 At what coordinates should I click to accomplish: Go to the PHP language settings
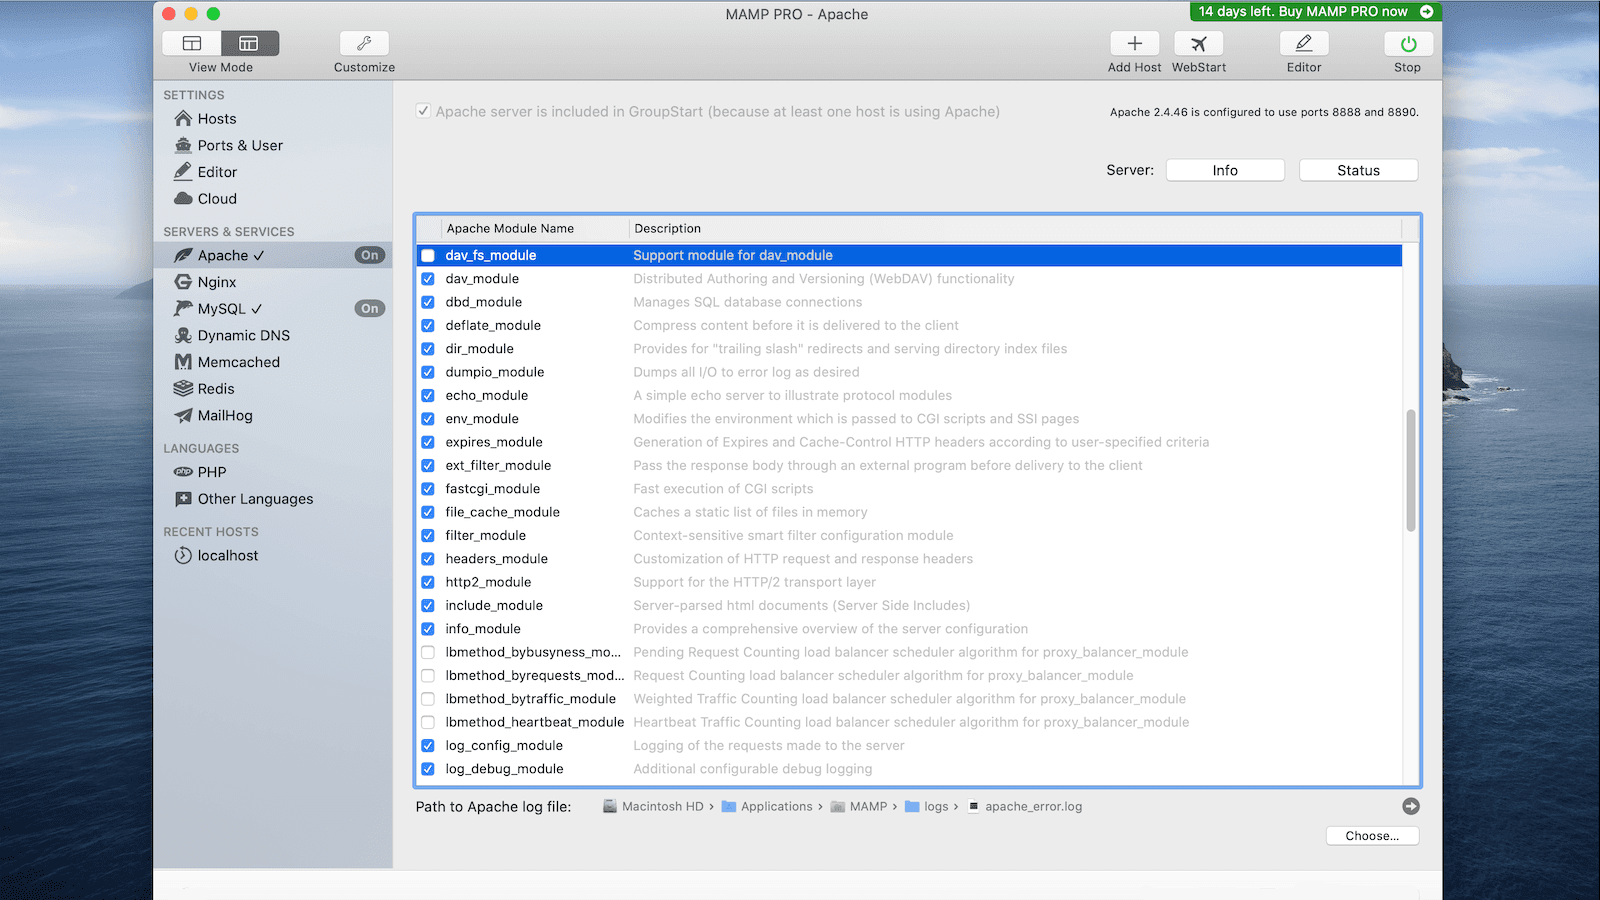coord(212,472)
